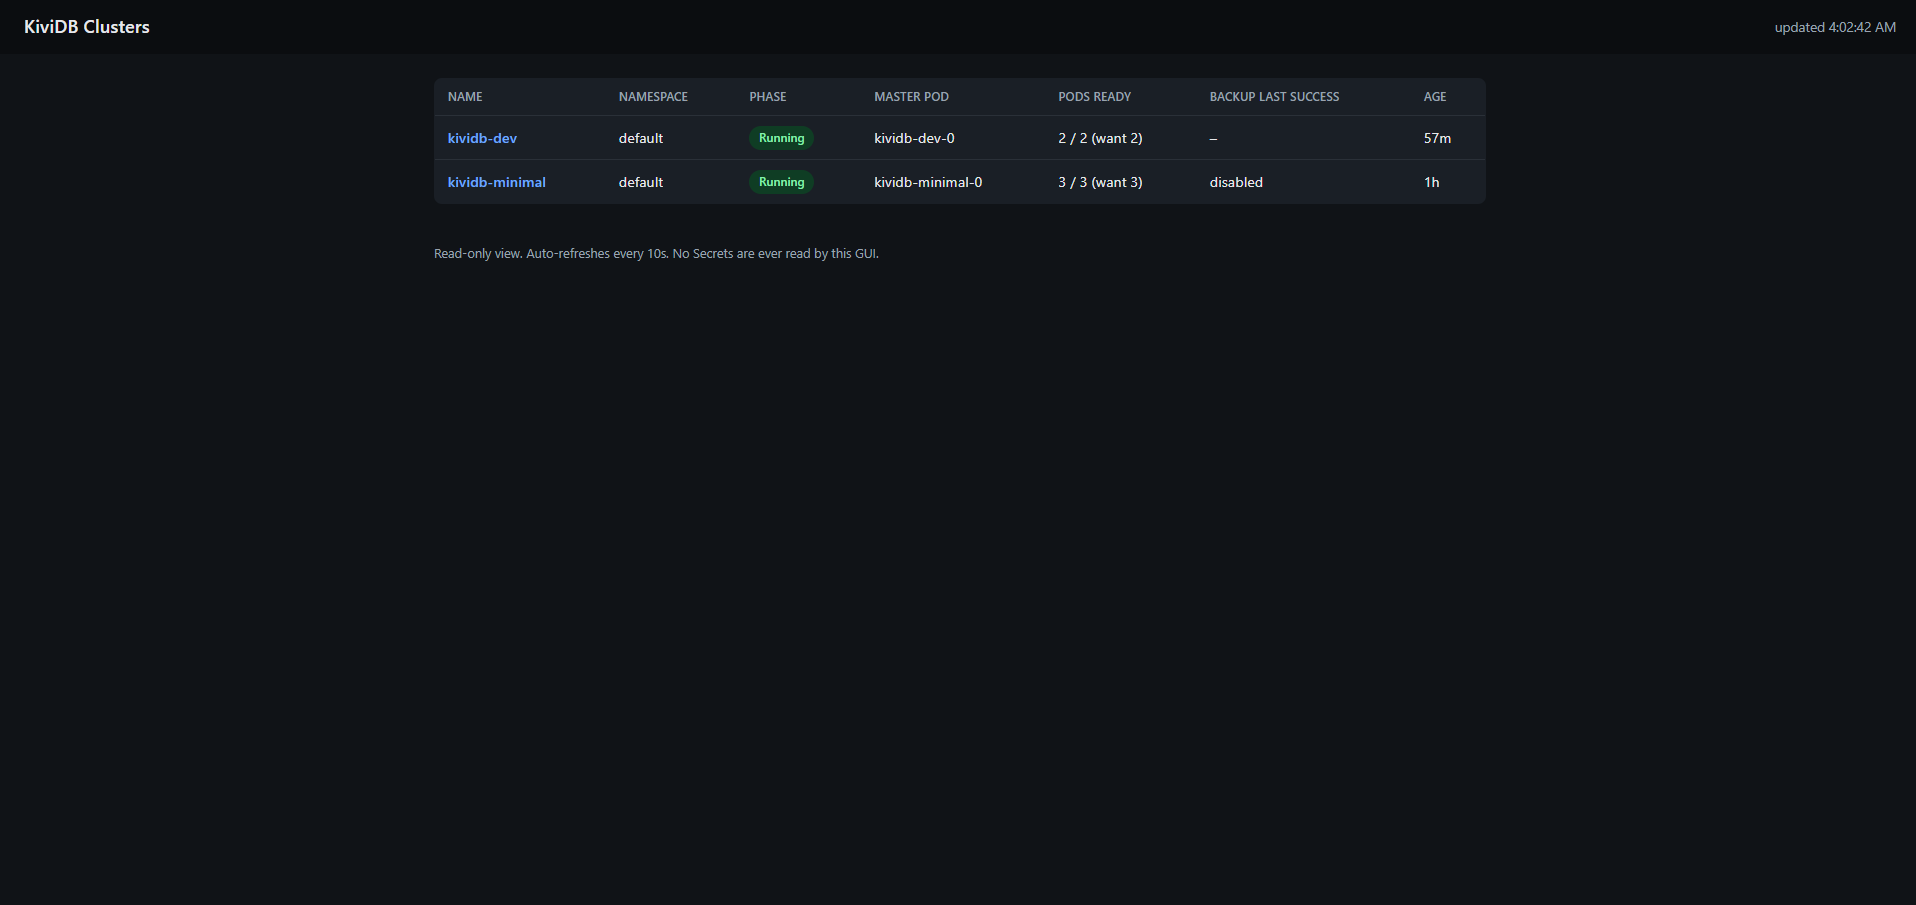
Task: Click the PODS READY column header
Action: point(1094,97)
